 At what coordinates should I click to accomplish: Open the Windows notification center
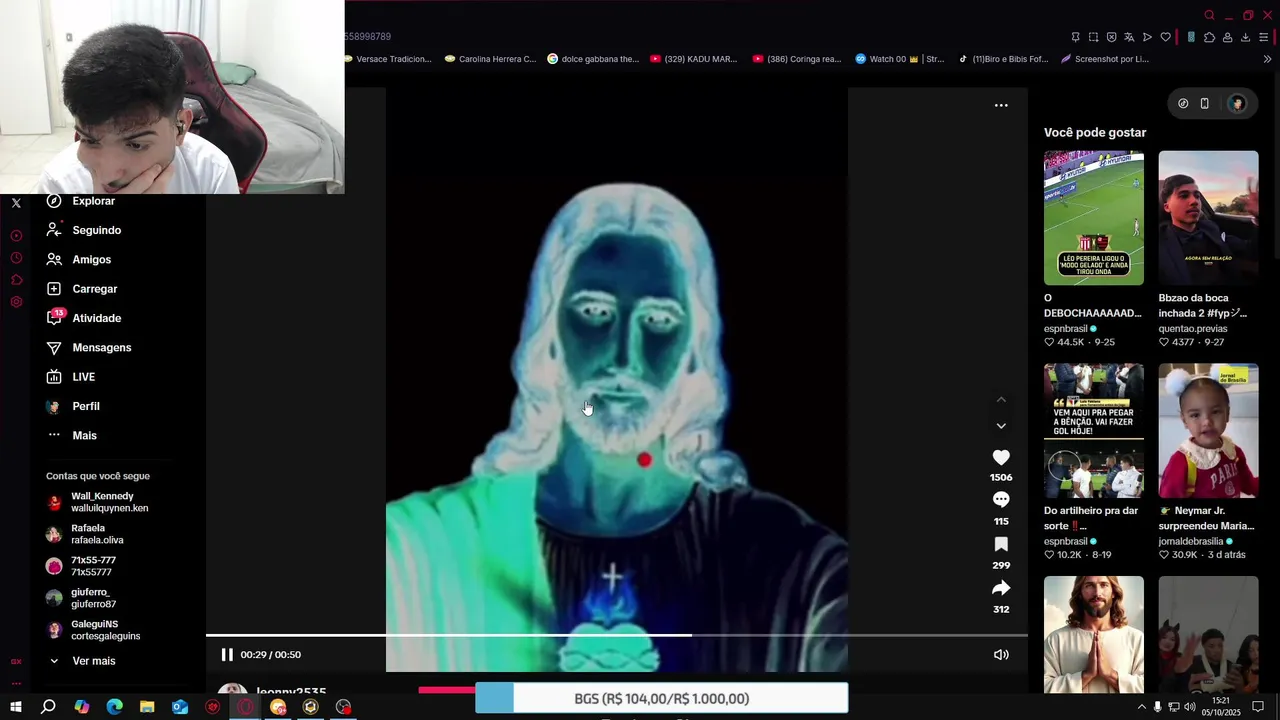tap(1259, 707)
